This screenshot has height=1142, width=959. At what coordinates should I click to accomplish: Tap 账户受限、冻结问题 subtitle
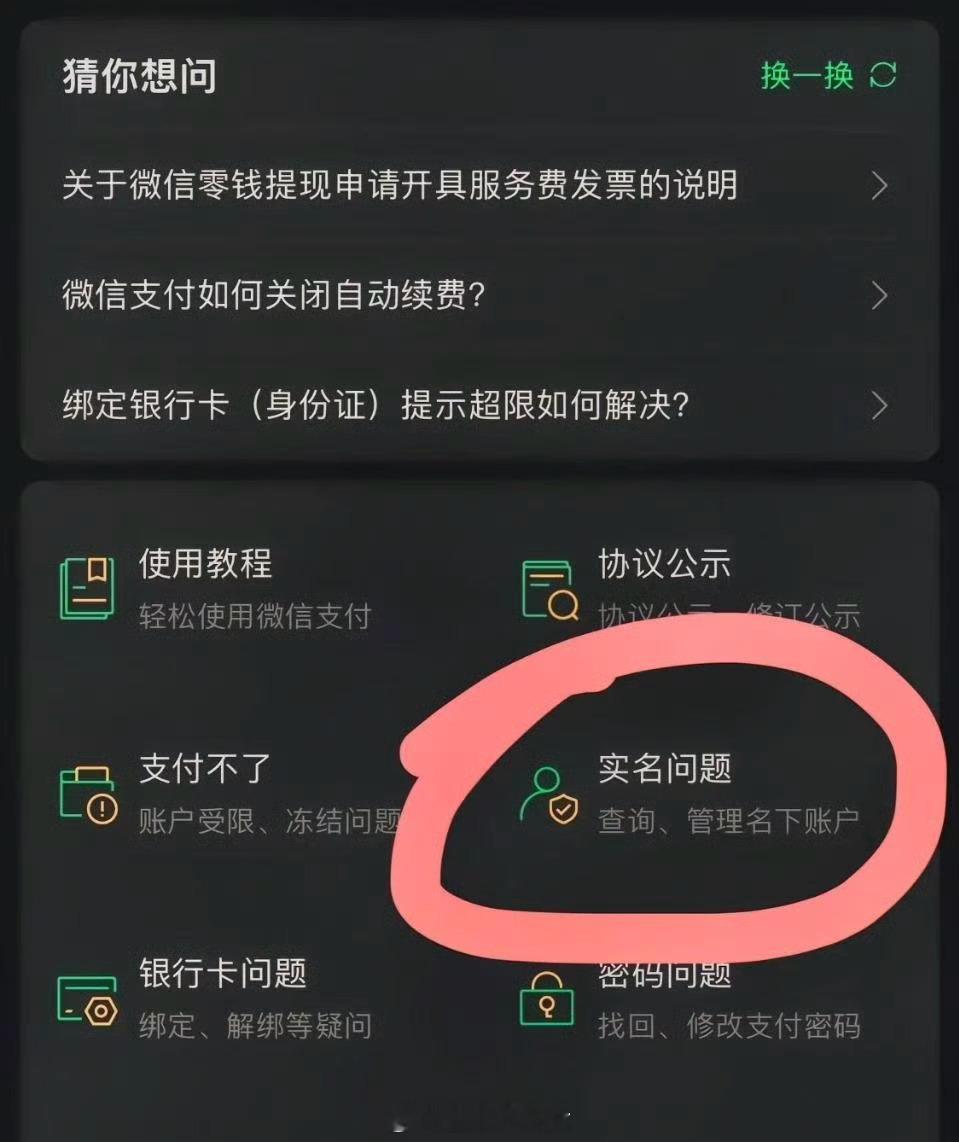pos(270,822)
